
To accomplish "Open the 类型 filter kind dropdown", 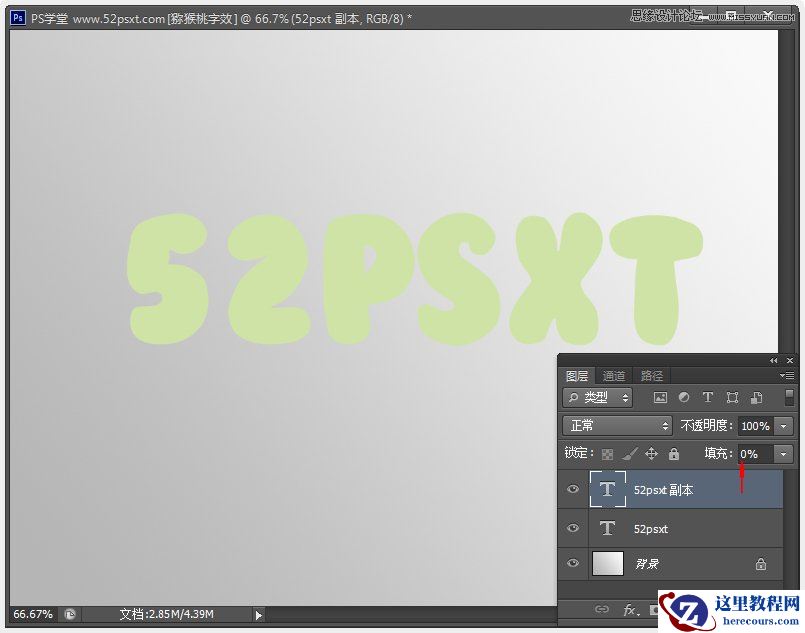I will pos(598,397).
